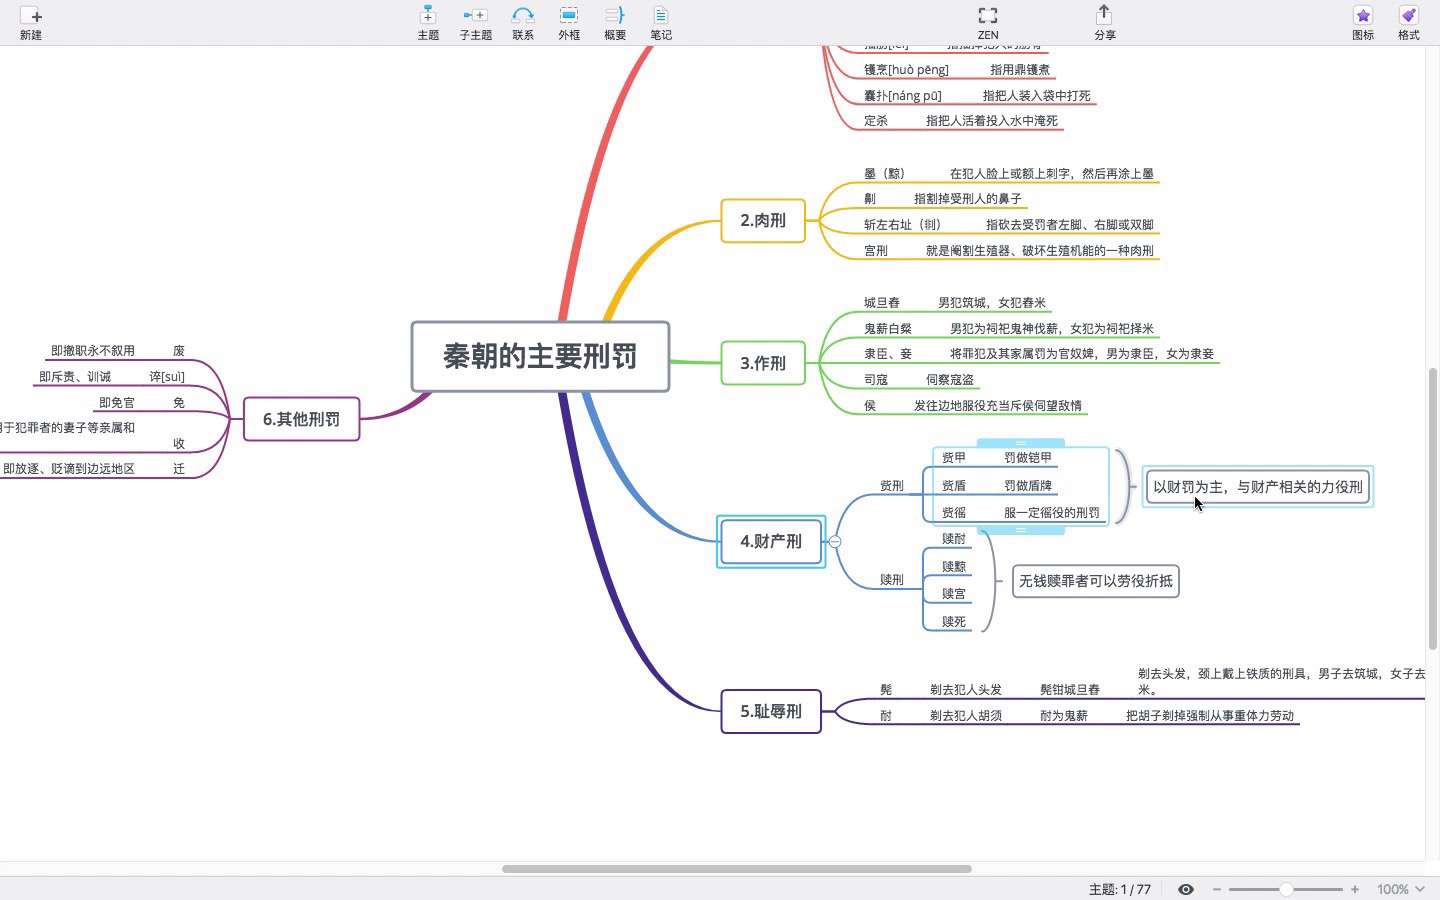
Task: Collapse the 4.财产刑 branch
Action: (x=835, y=541)
